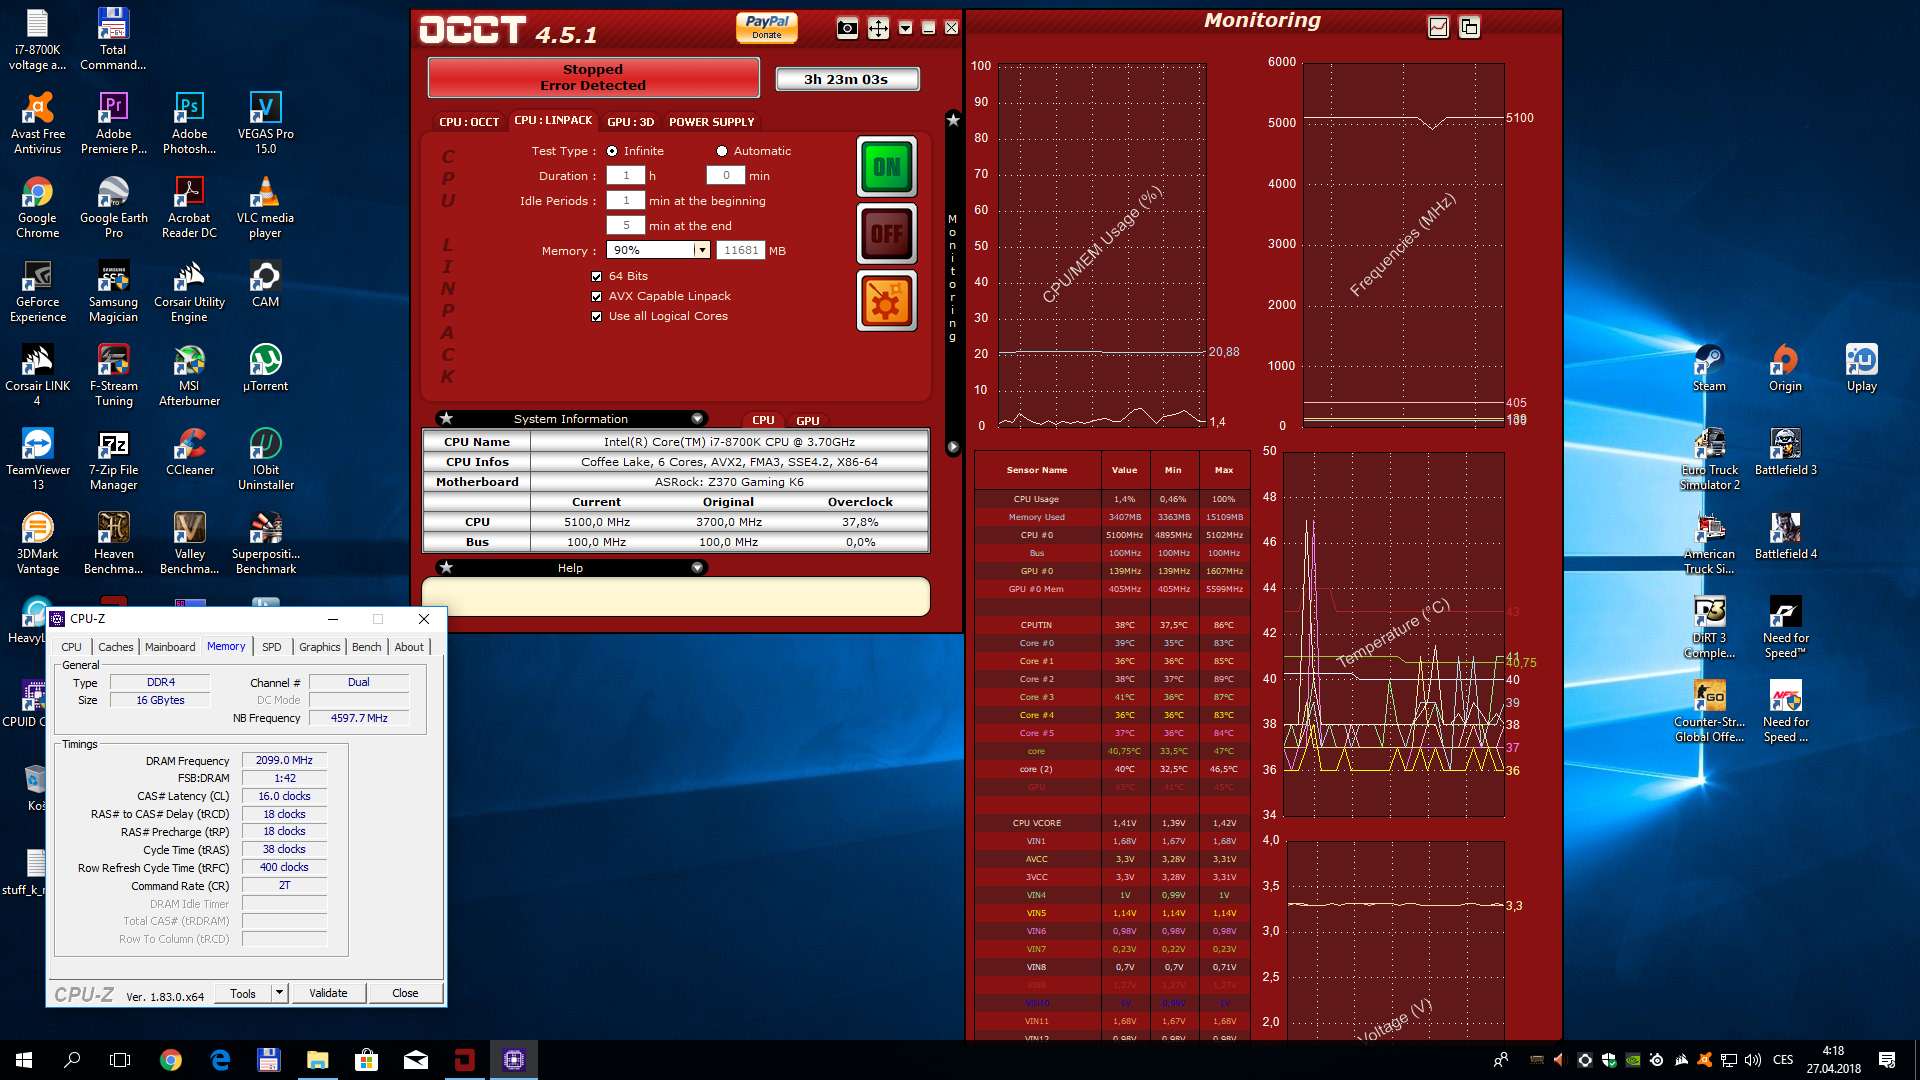Open the Memory percentage dropdown

[x=702, y=250]
